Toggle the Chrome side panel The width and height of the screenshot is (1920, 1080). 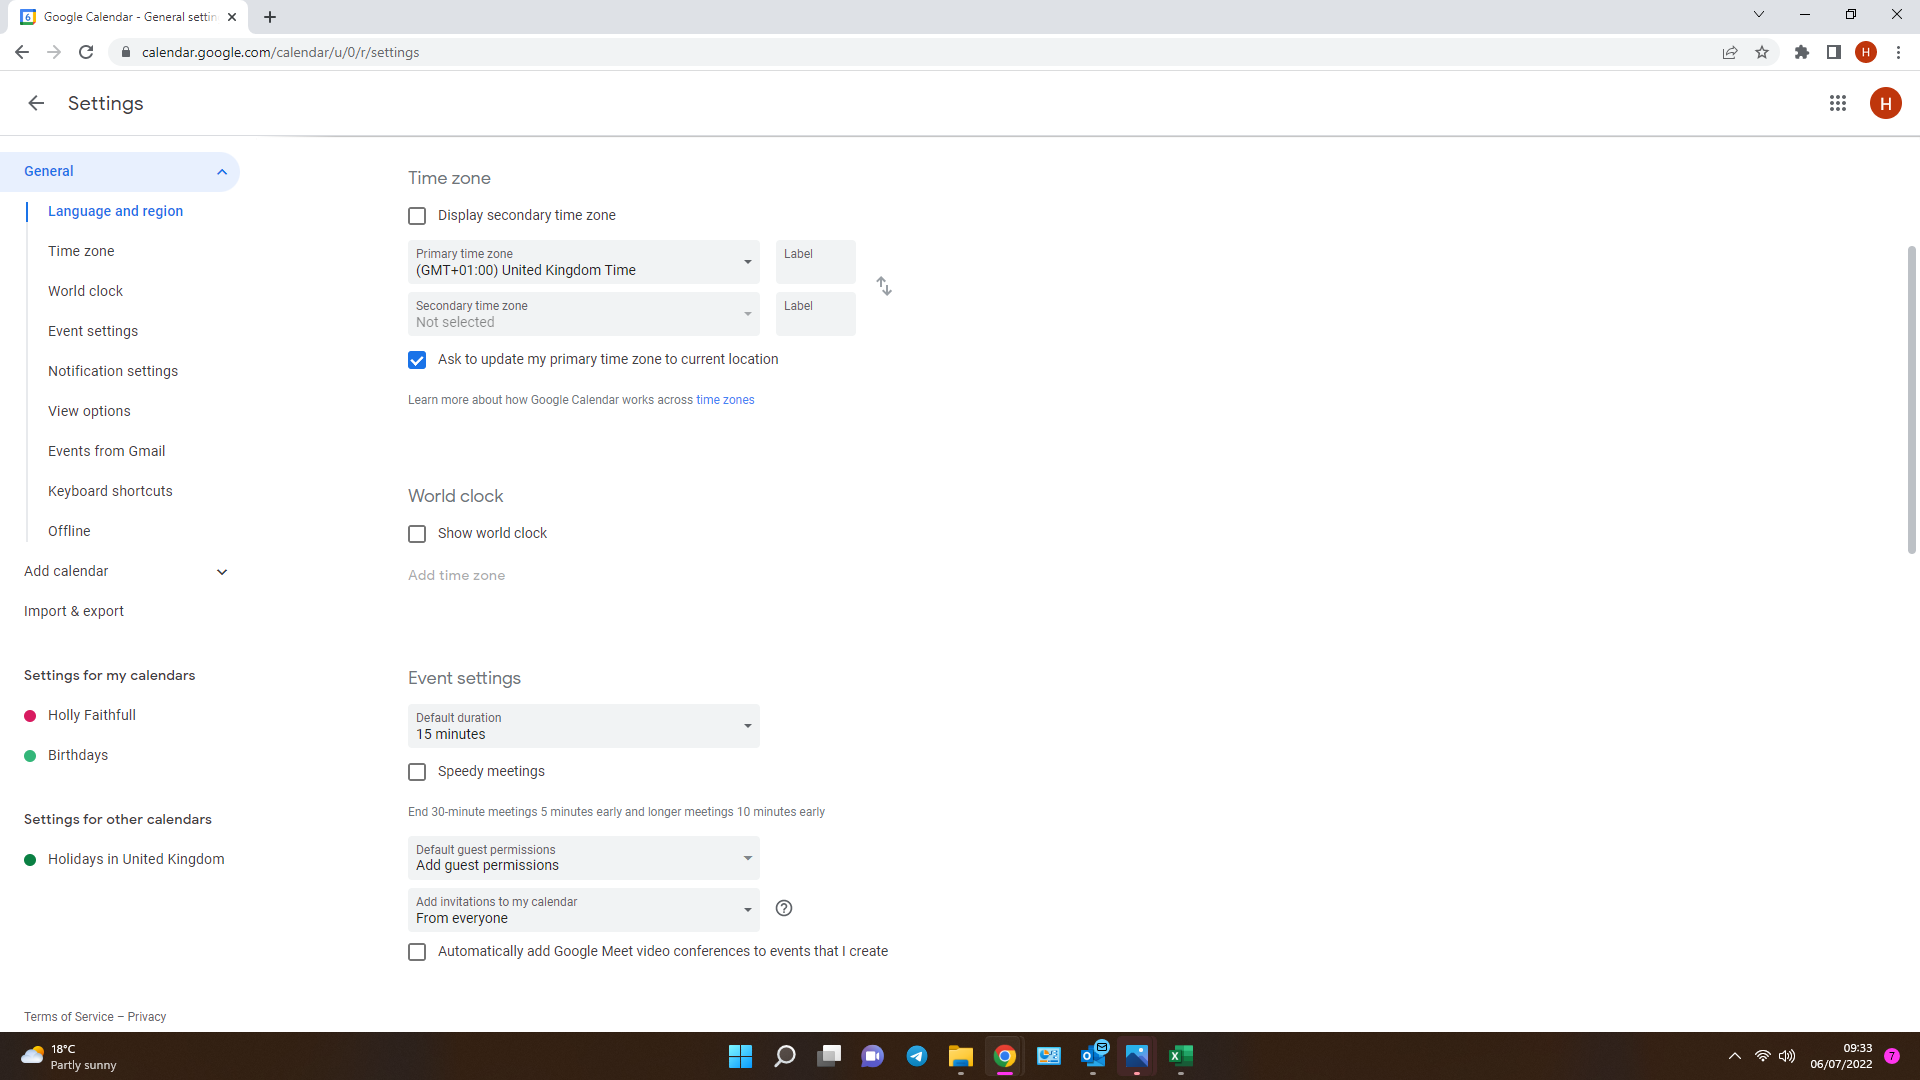[x=1834, y=52]
